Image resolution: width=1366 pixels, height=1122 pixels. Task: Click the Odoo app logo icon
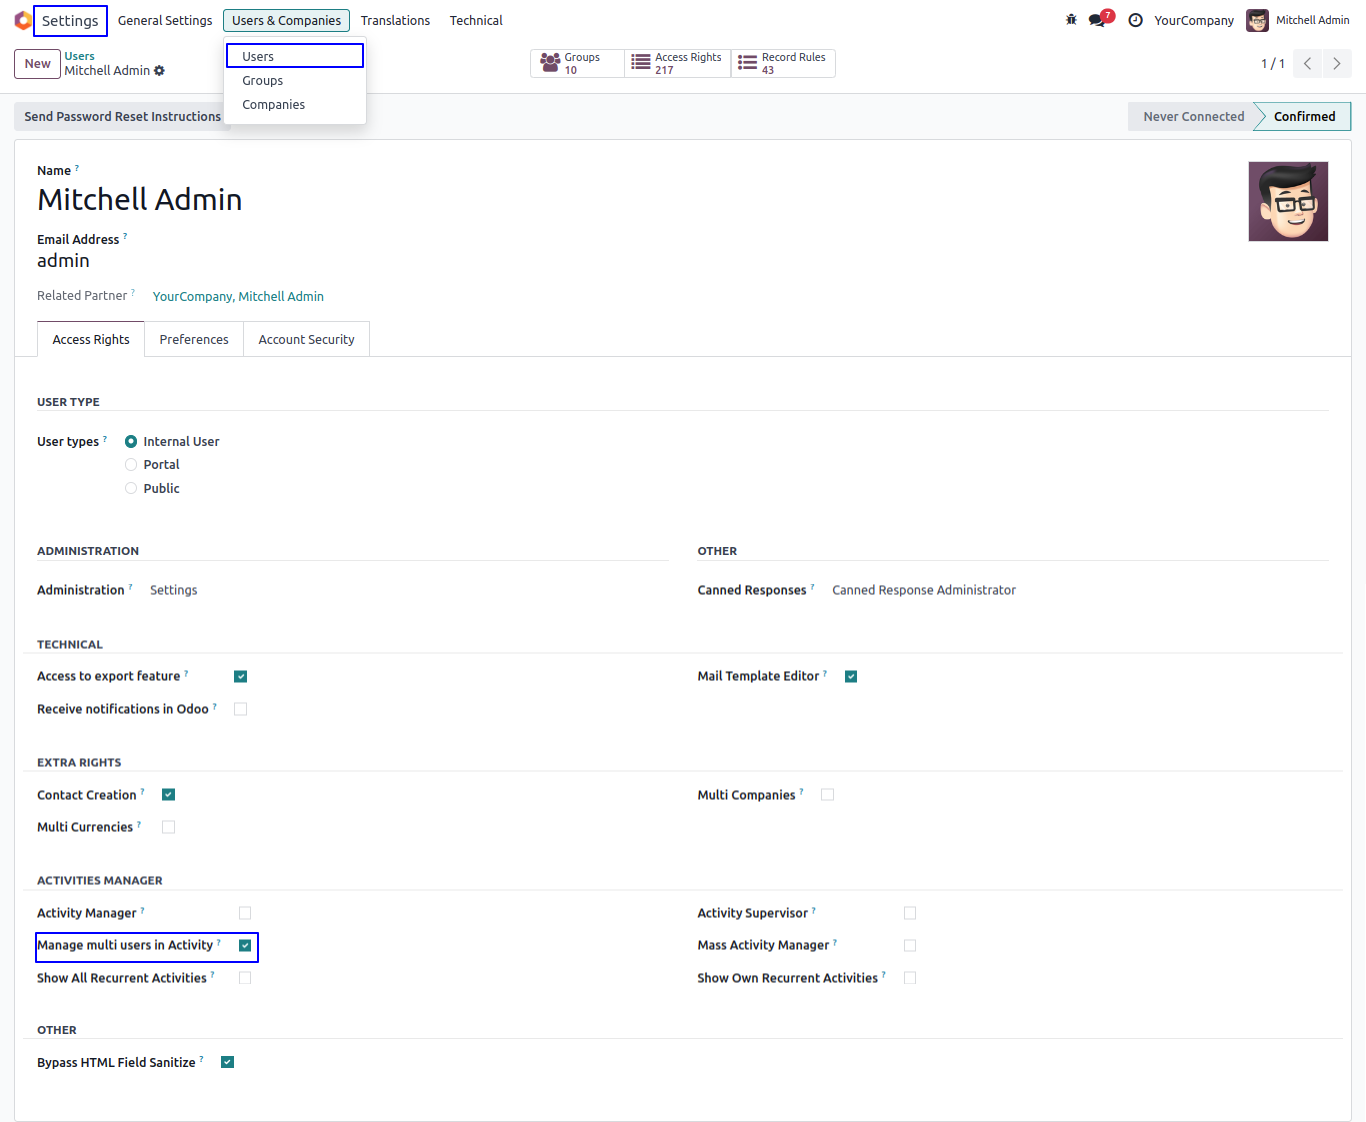23,20
